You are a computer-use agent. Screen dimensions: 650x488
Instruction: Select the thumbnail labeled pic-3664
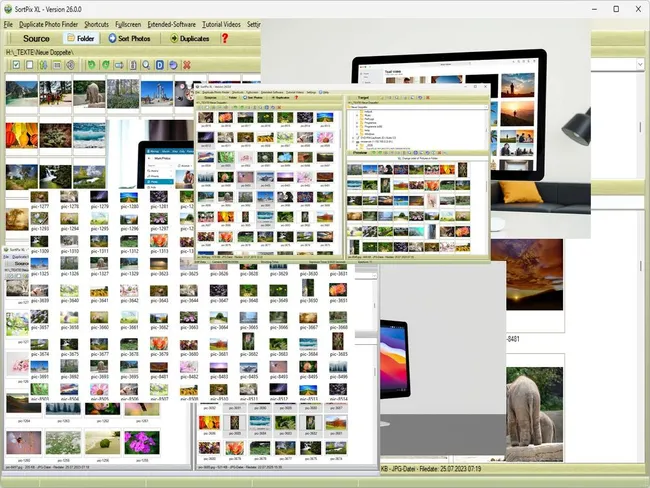[218, 320]
